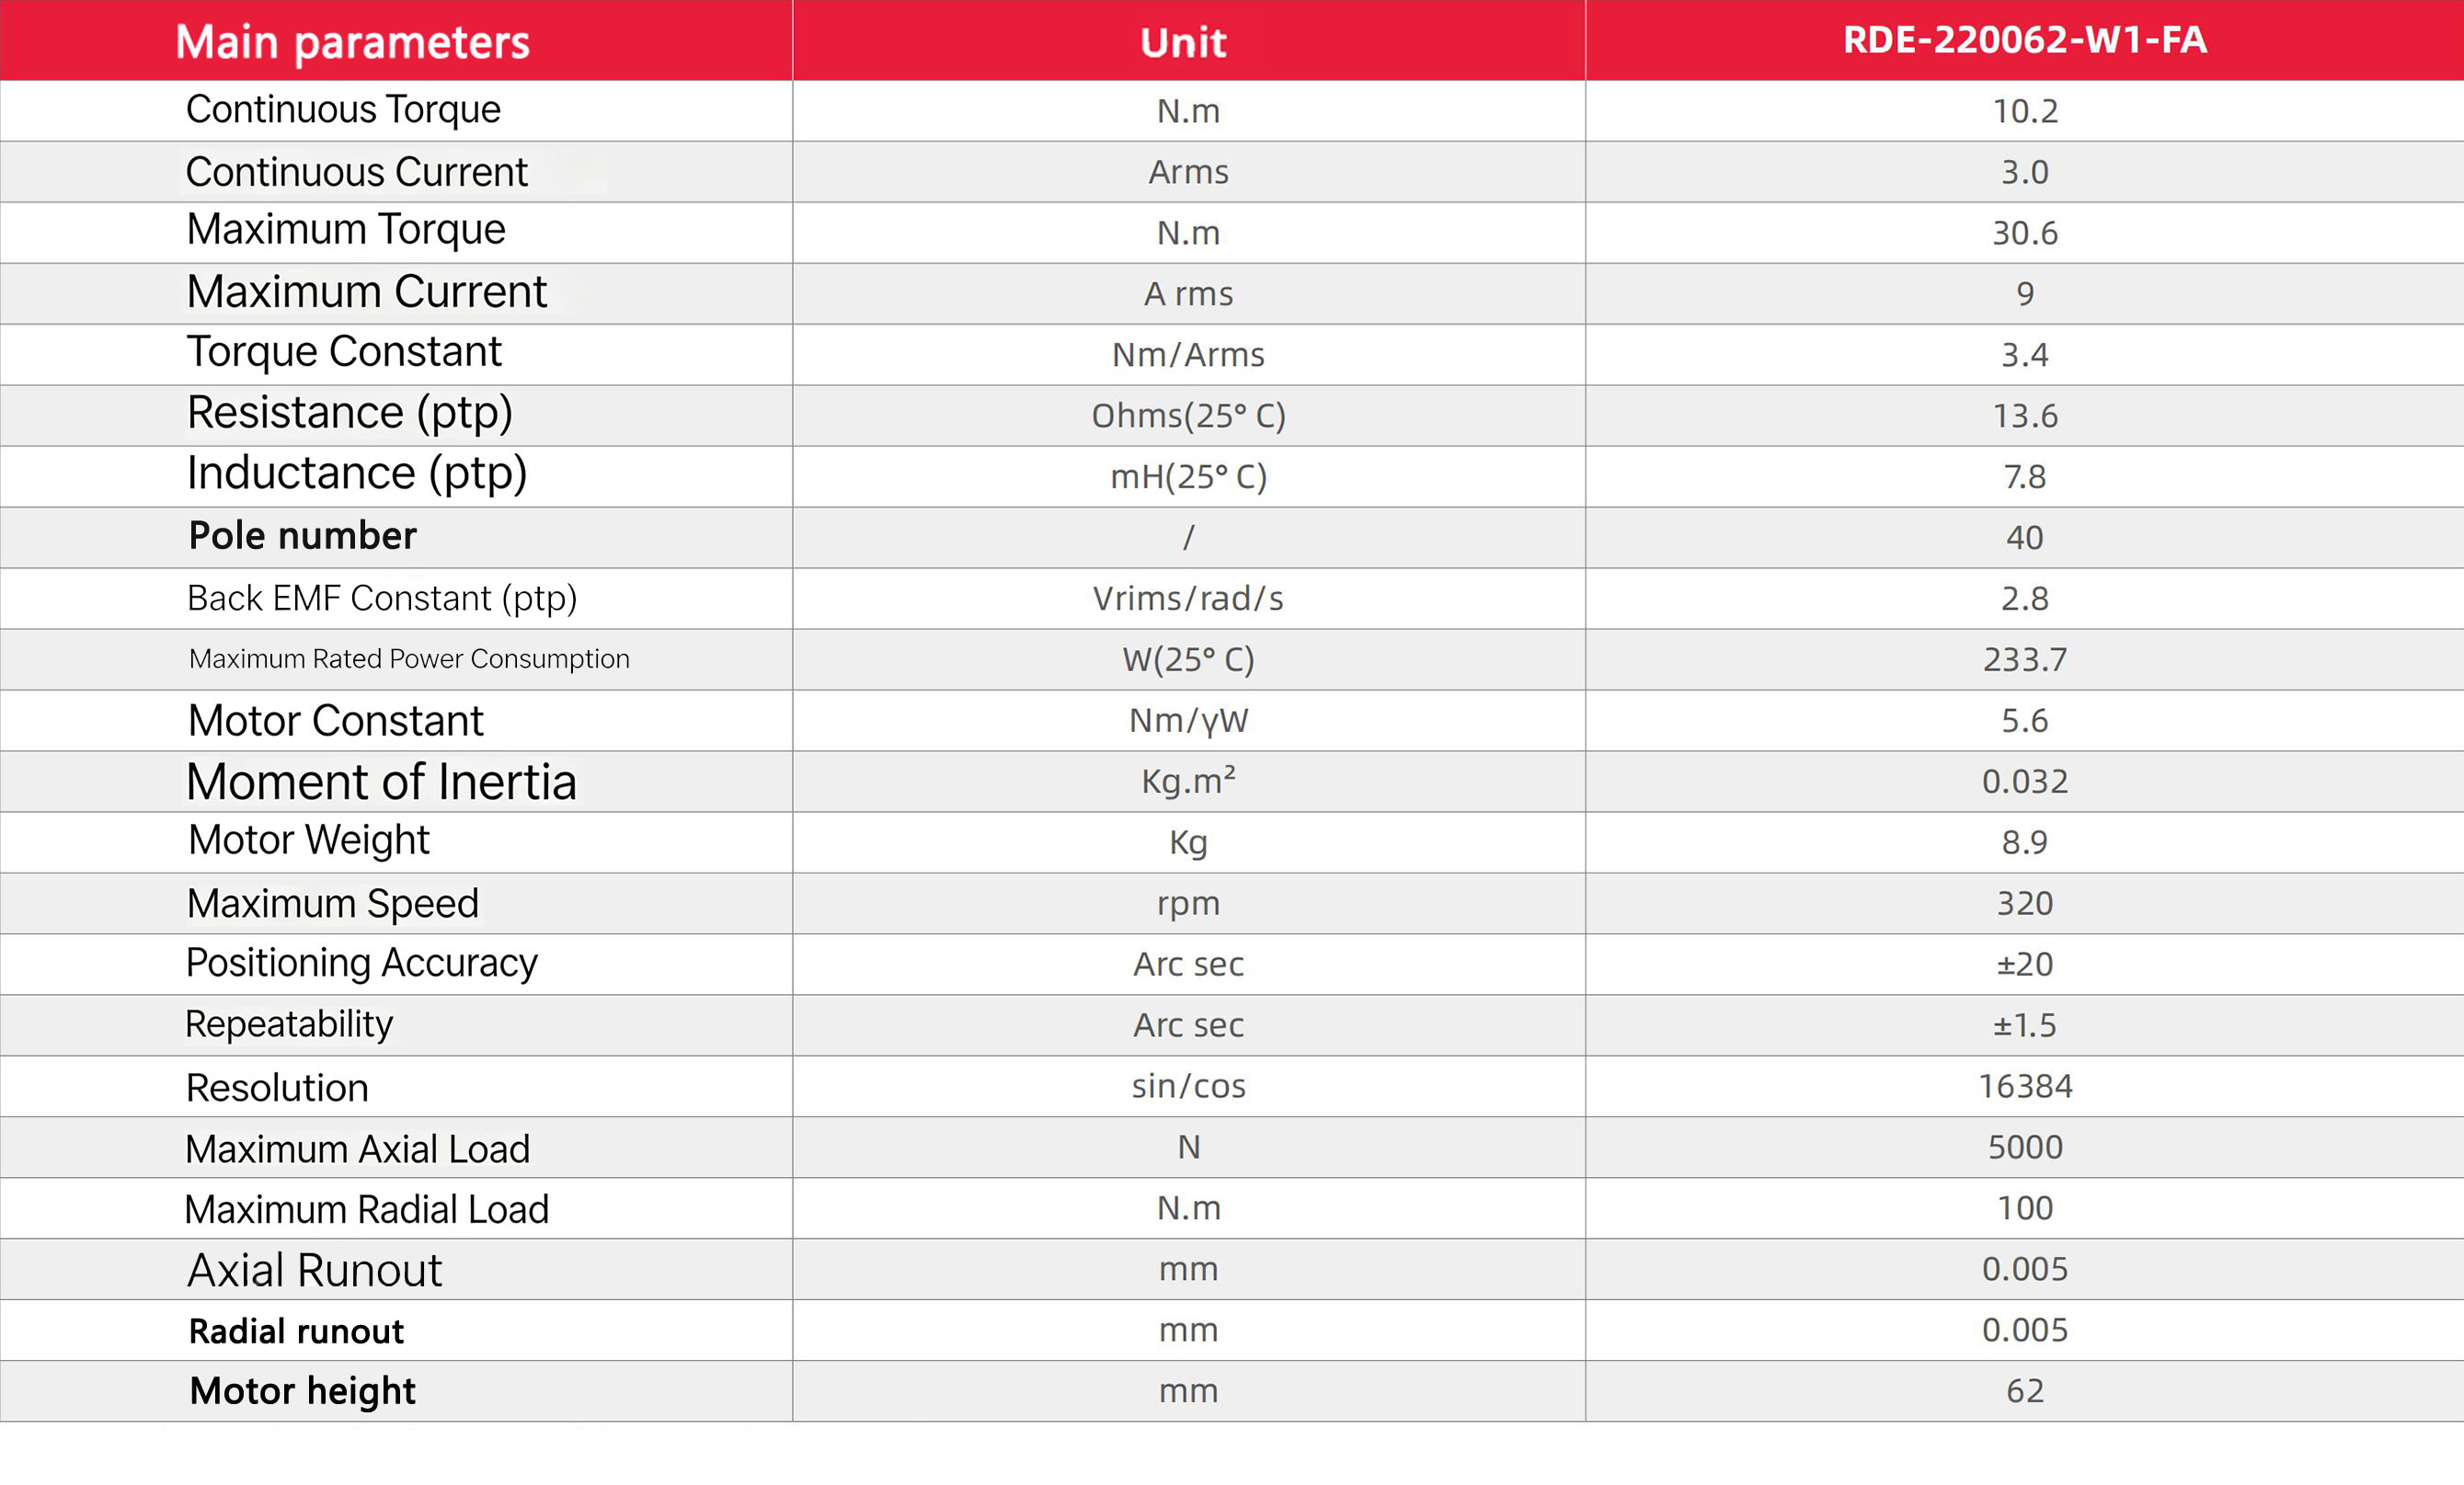
Task: Select the Resistance (ptp) value 13.6
Action: tap(2024, 416)
